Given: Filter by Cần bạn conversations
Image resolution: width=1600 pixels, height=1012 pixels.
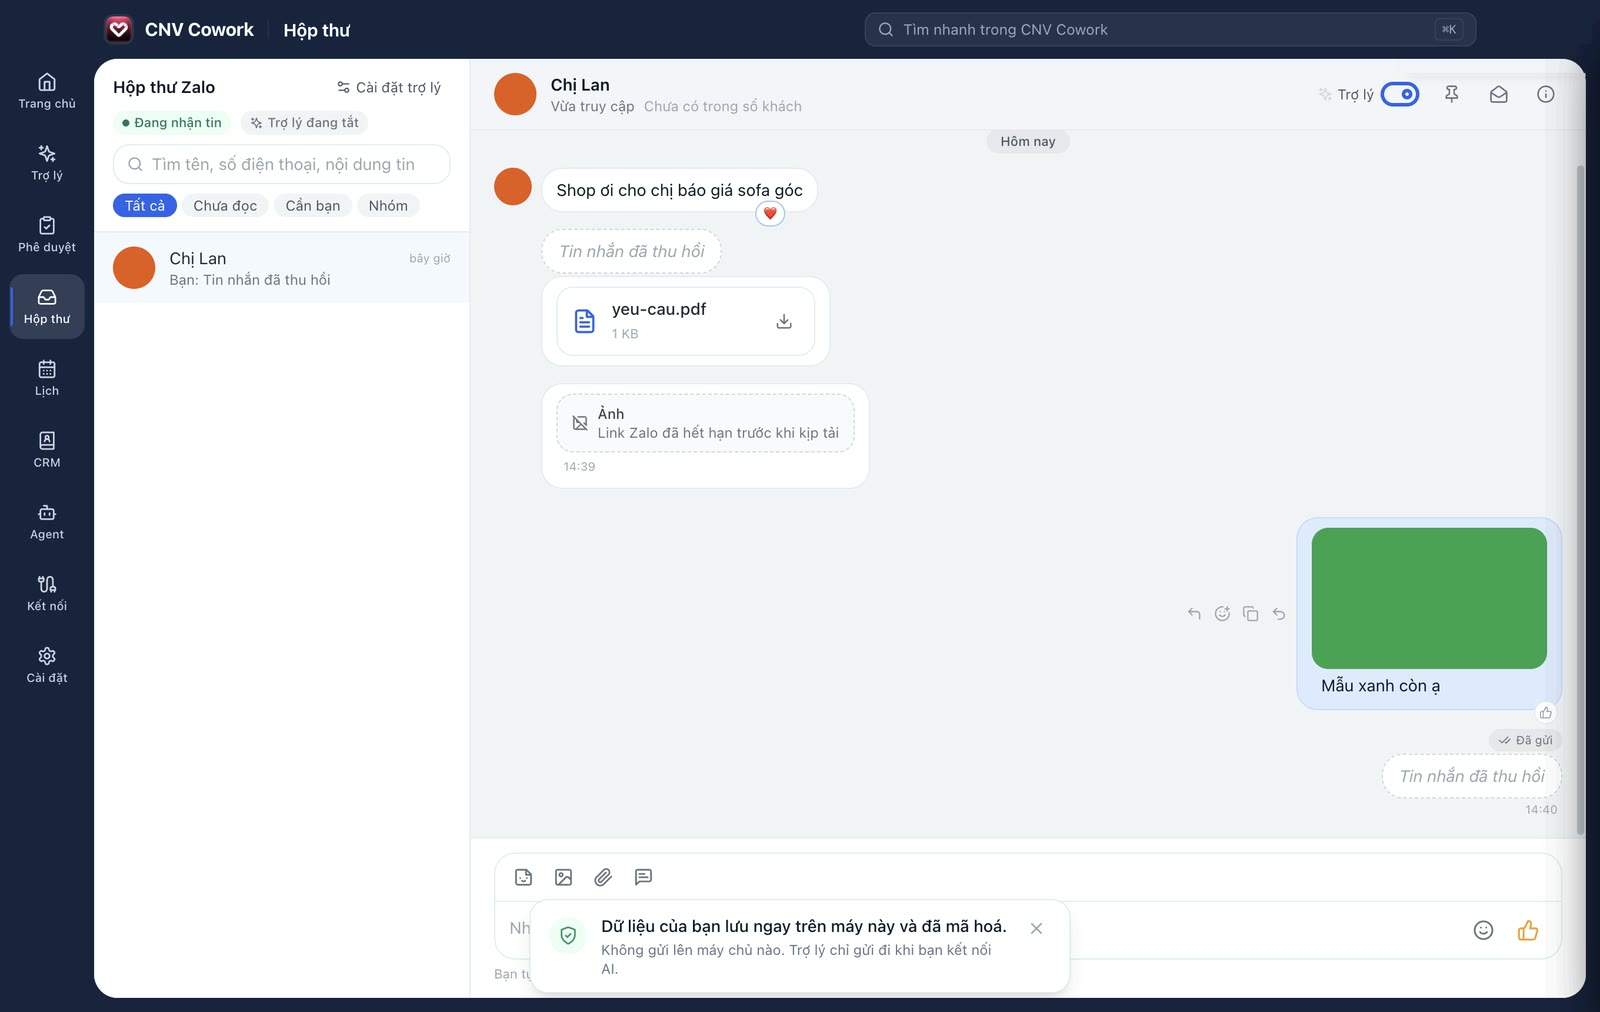Looking at the screenshot, I should pyautogui.click(x=313, y=206).
